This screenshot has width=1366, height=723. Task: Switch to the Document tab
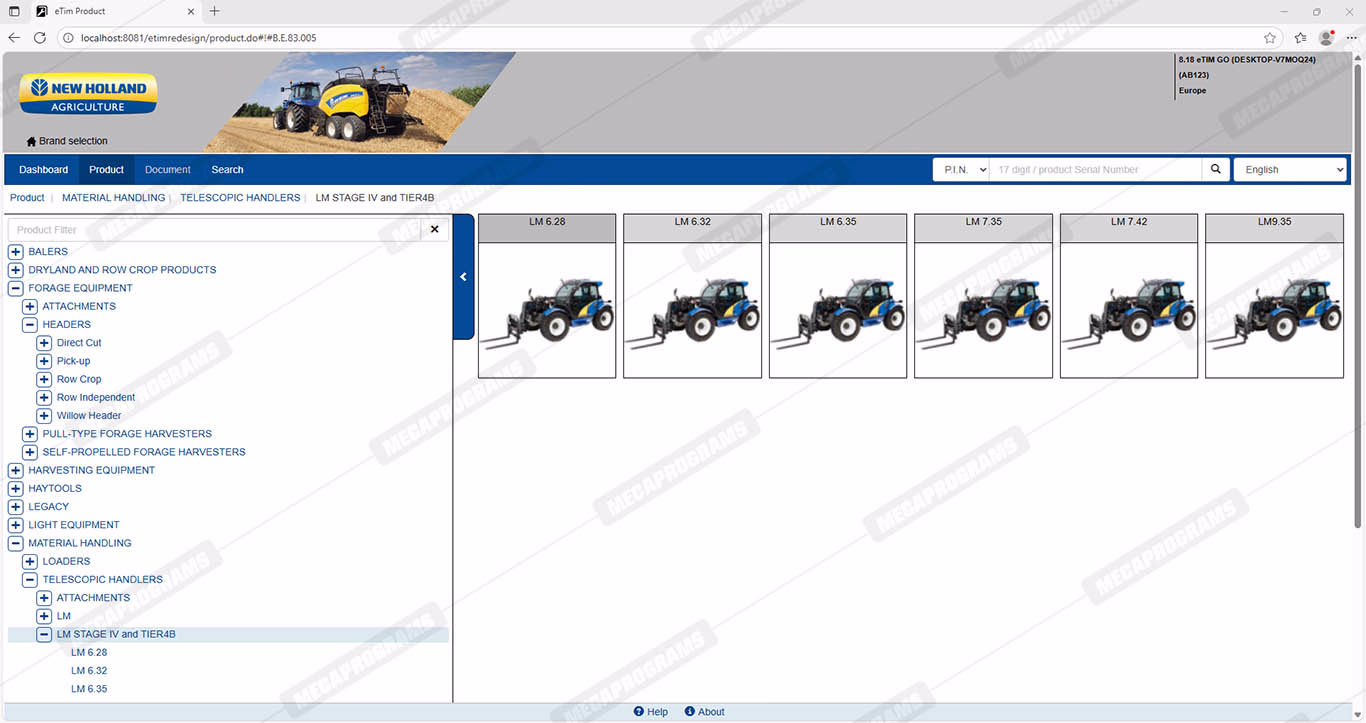click(167, 170)
